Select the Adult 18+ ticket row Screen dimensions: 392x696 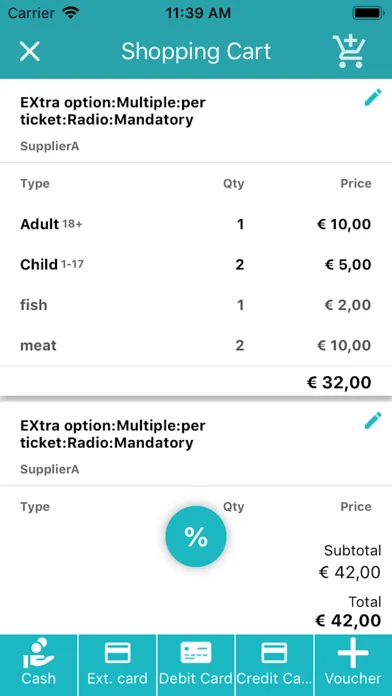(x=196, y=224)
